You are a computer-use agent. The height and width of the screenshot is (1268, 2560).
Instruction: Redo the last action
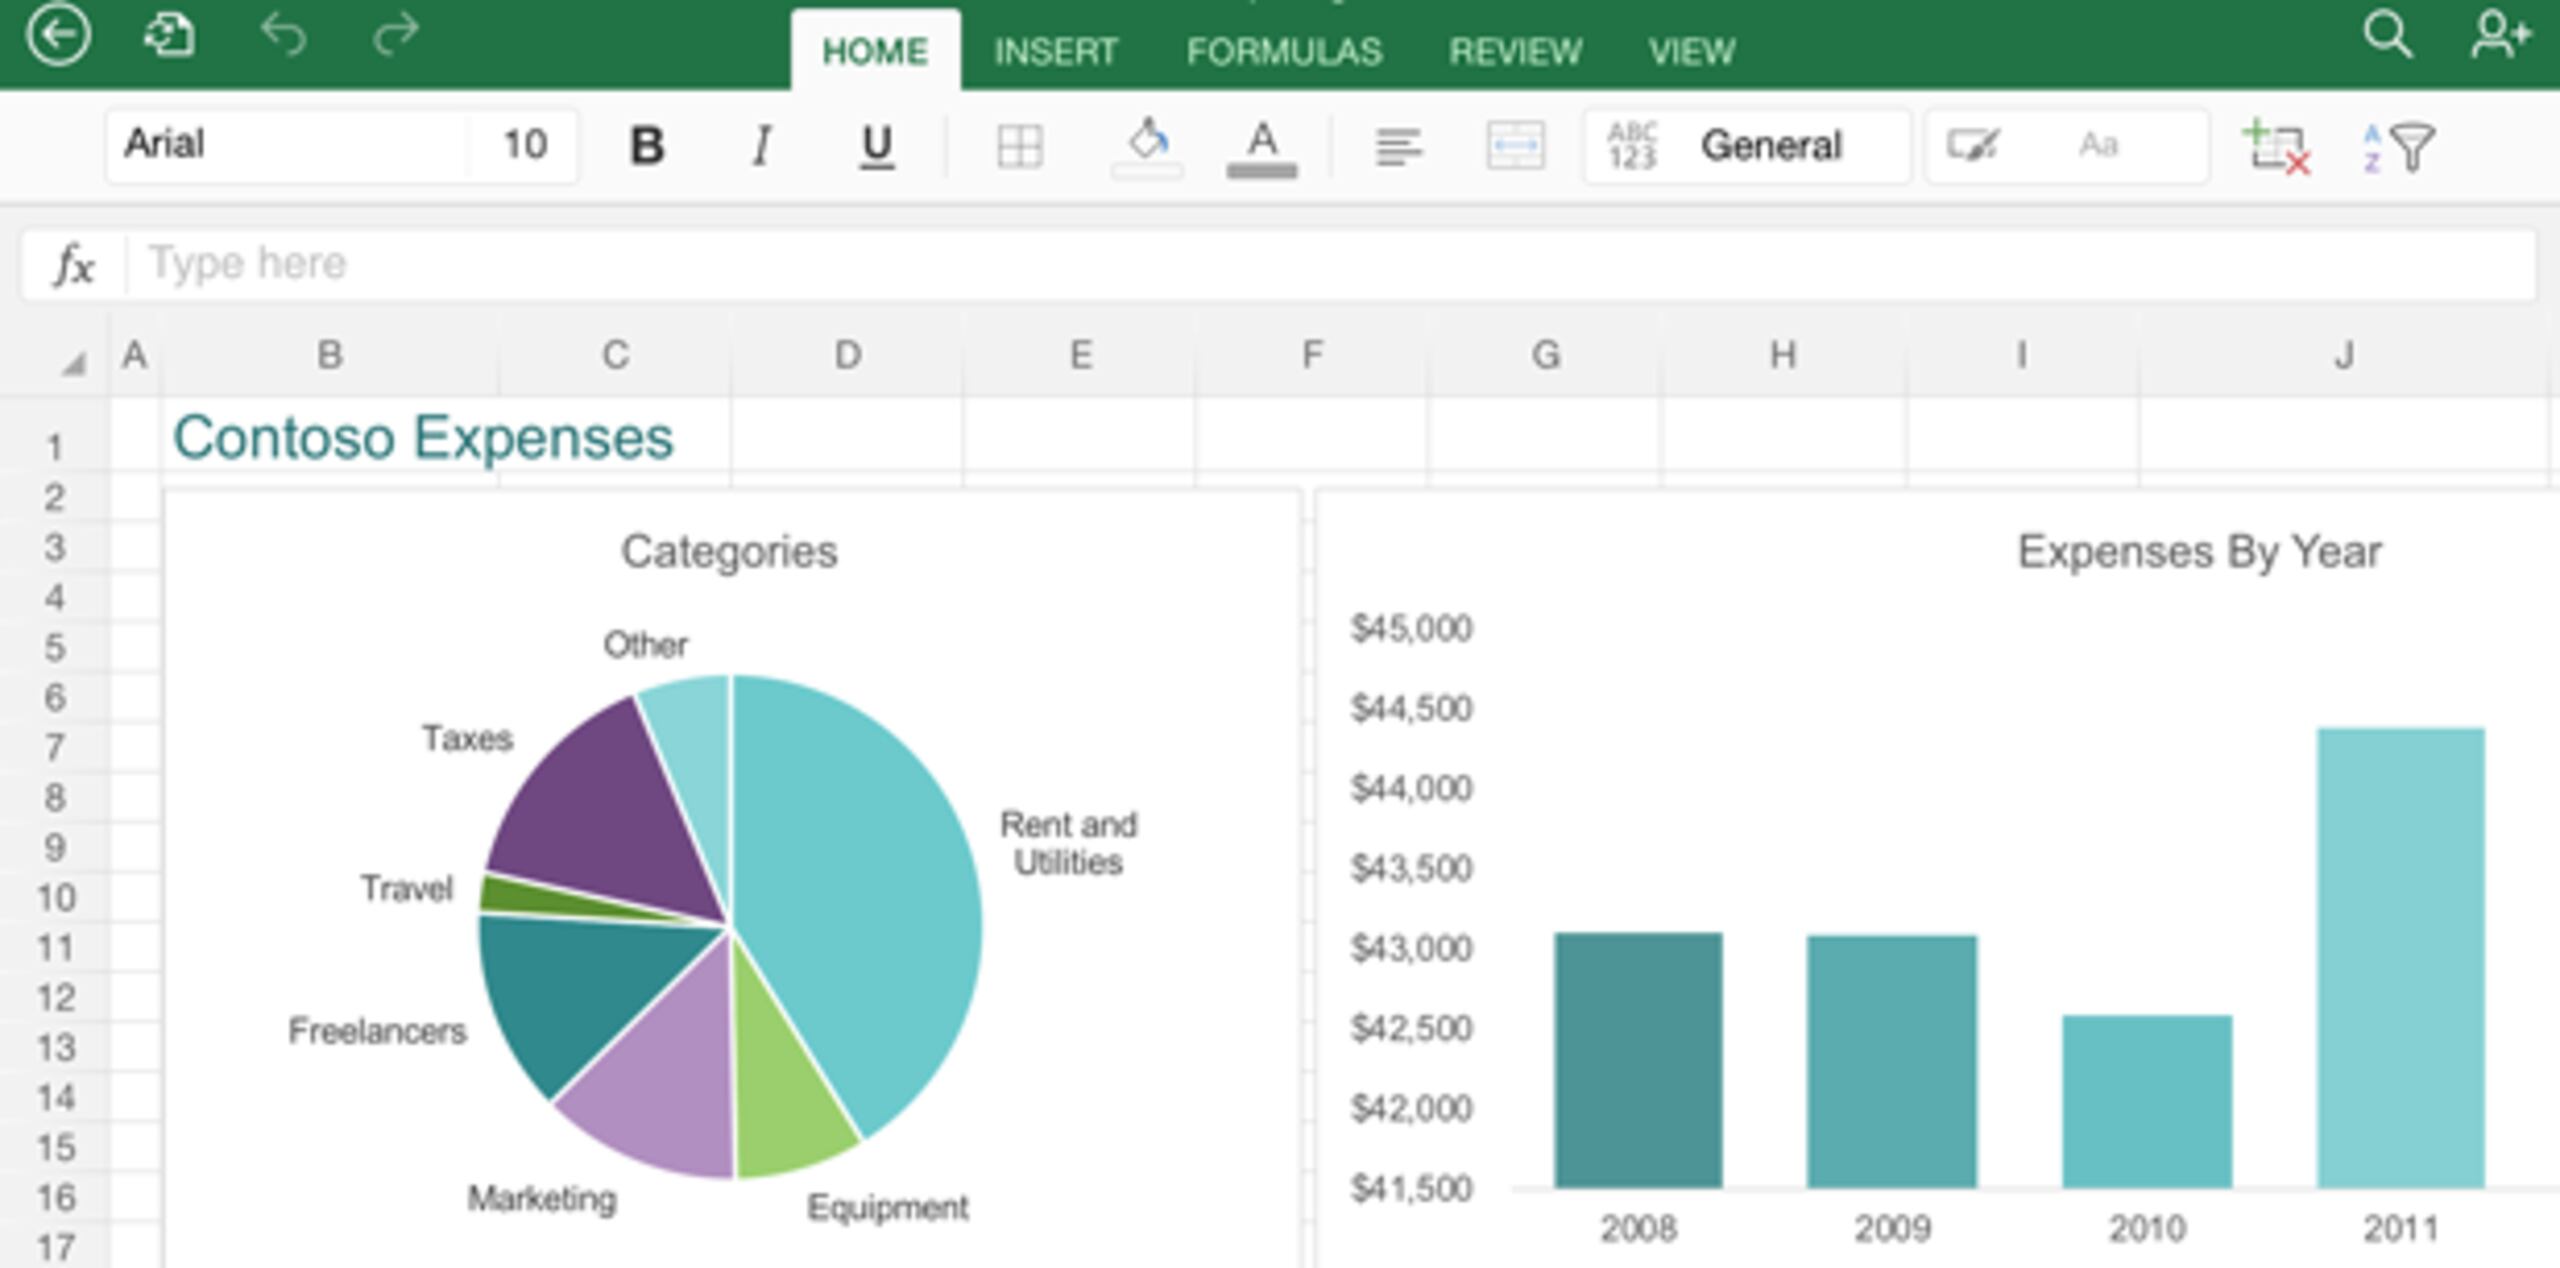(395, 35)
